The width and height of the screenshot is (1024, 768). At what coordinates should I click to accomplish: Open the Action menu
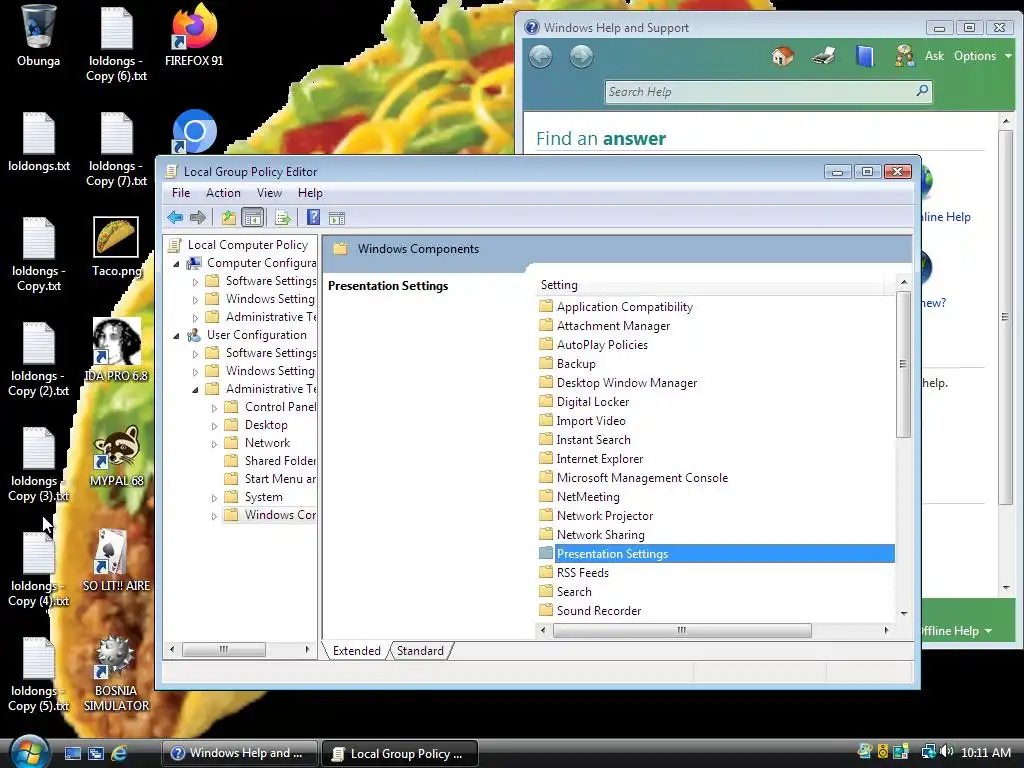(223, 193)
